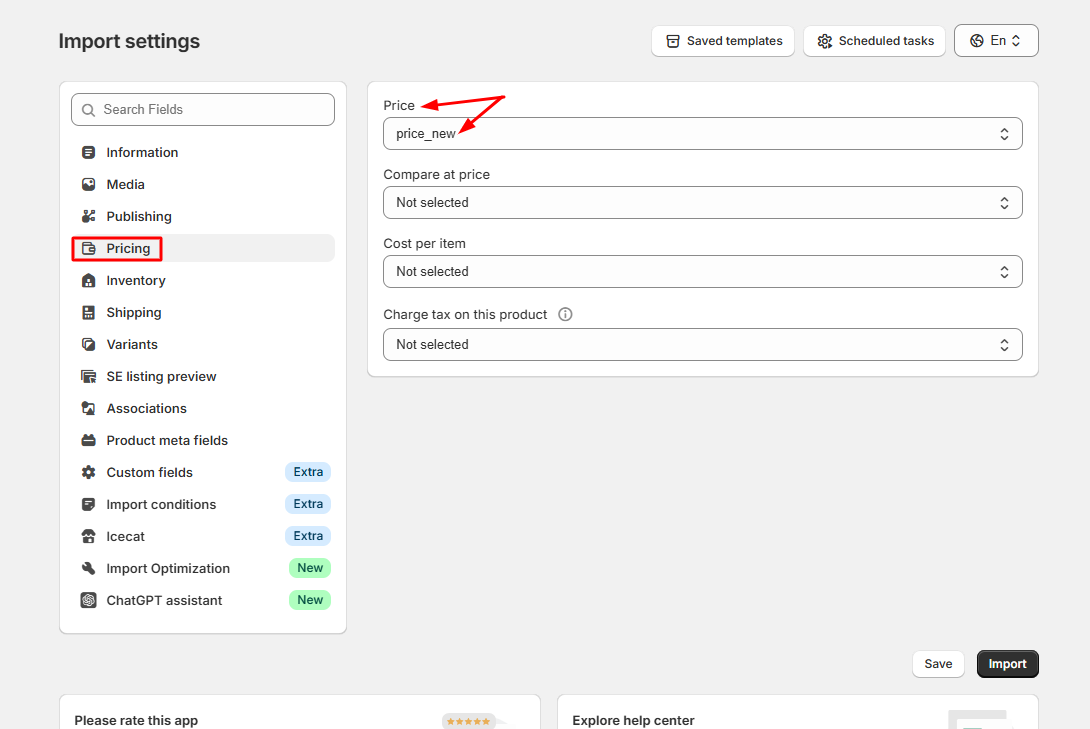Click the 'Explore help center' text

point(633,721)
